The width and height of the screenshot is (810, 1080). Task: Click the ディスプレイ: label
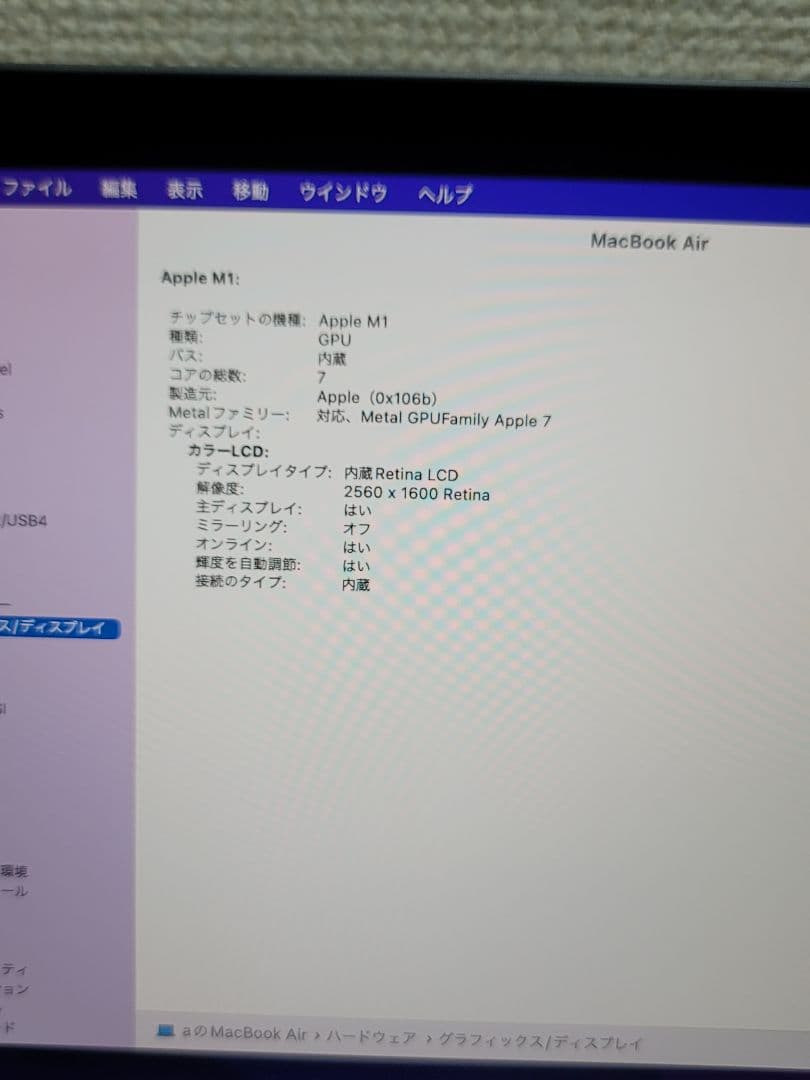tap(215, 432)
